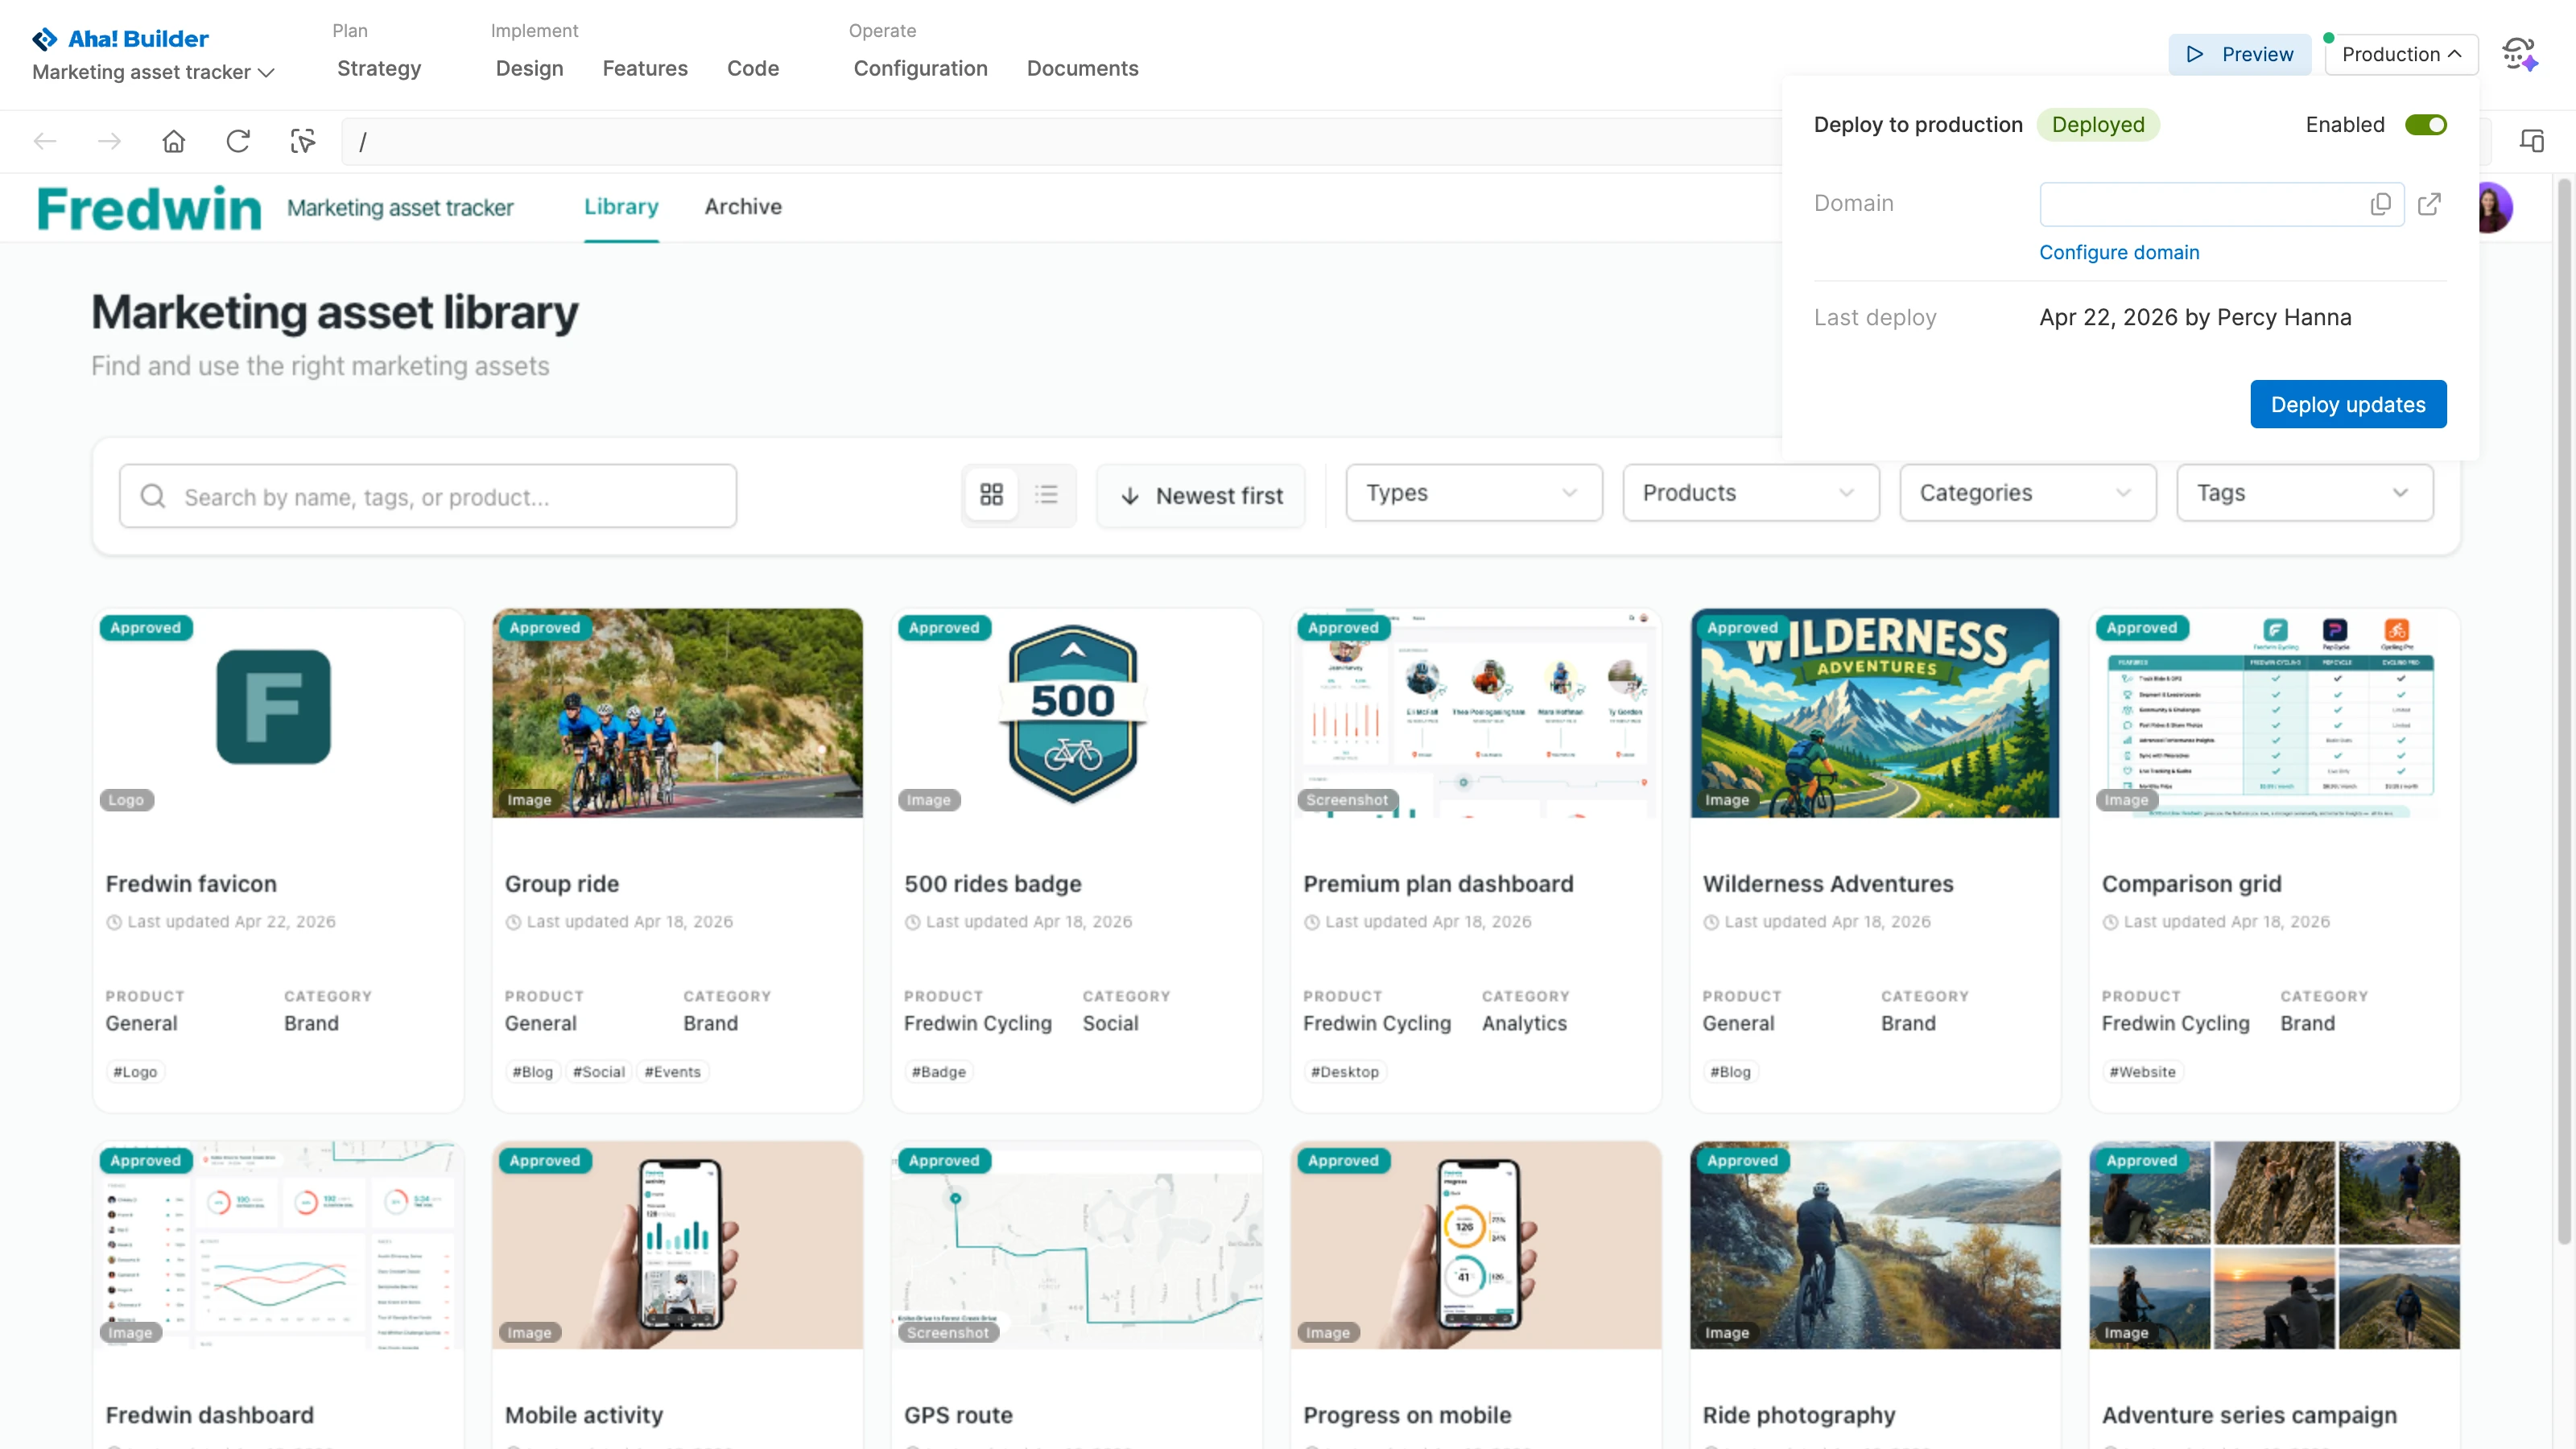
Task: Switch to grid view layout
Action: coord(991,495)
